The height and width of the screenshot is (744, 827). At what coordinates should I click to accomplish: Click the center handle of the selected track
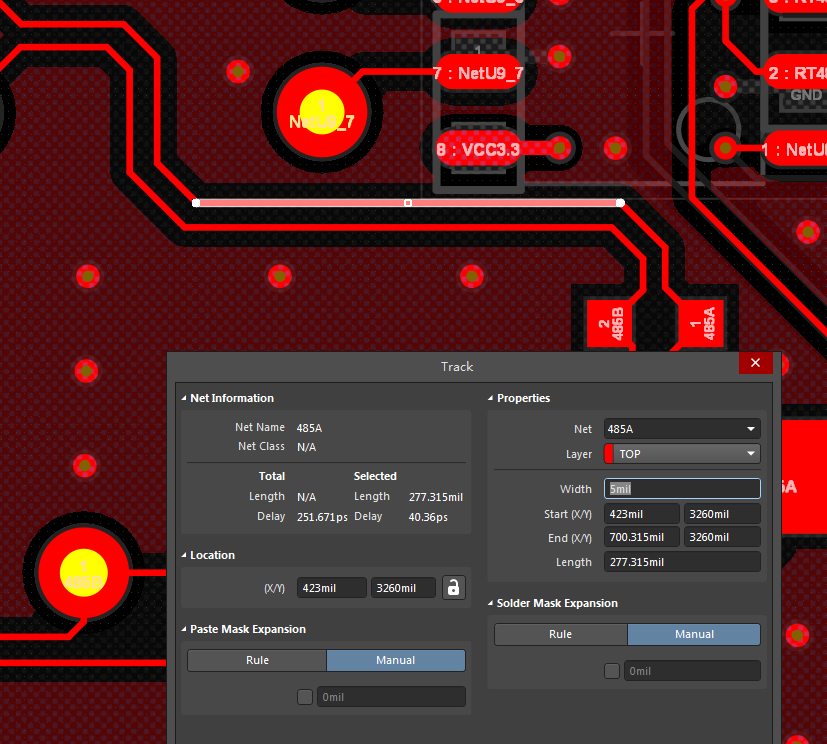pos(408,203)
